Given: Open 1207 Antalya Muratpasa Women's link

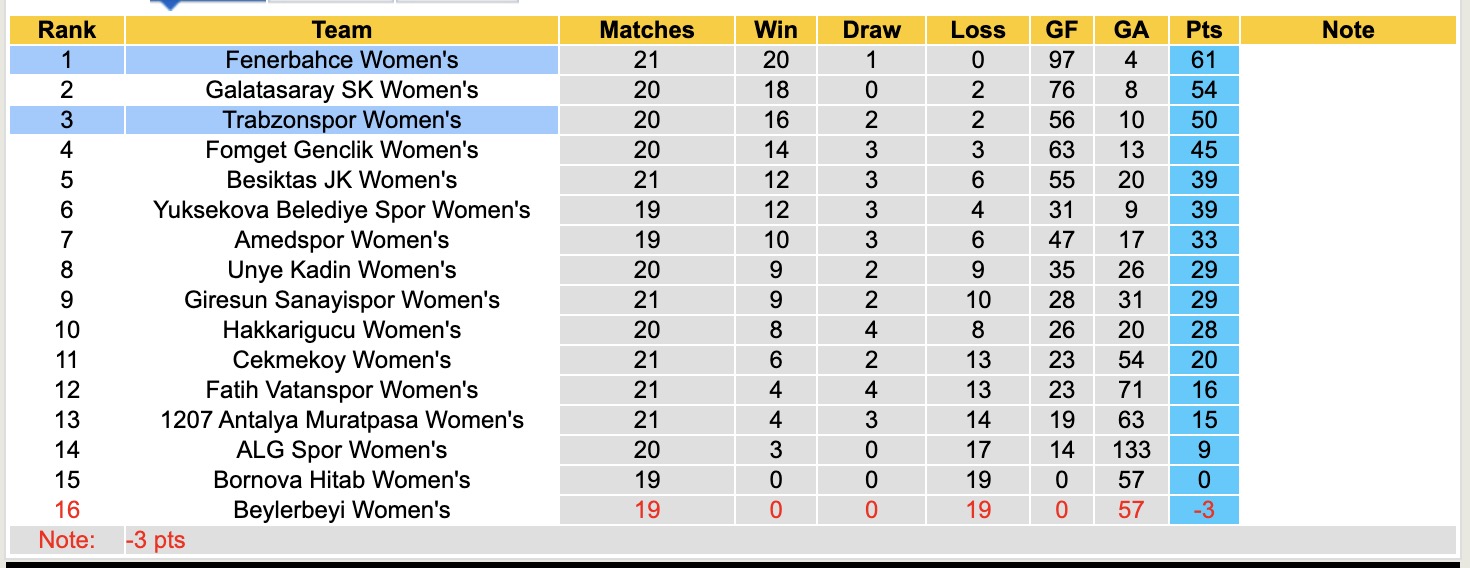Looking at the screenshot, I should point(341,420).
